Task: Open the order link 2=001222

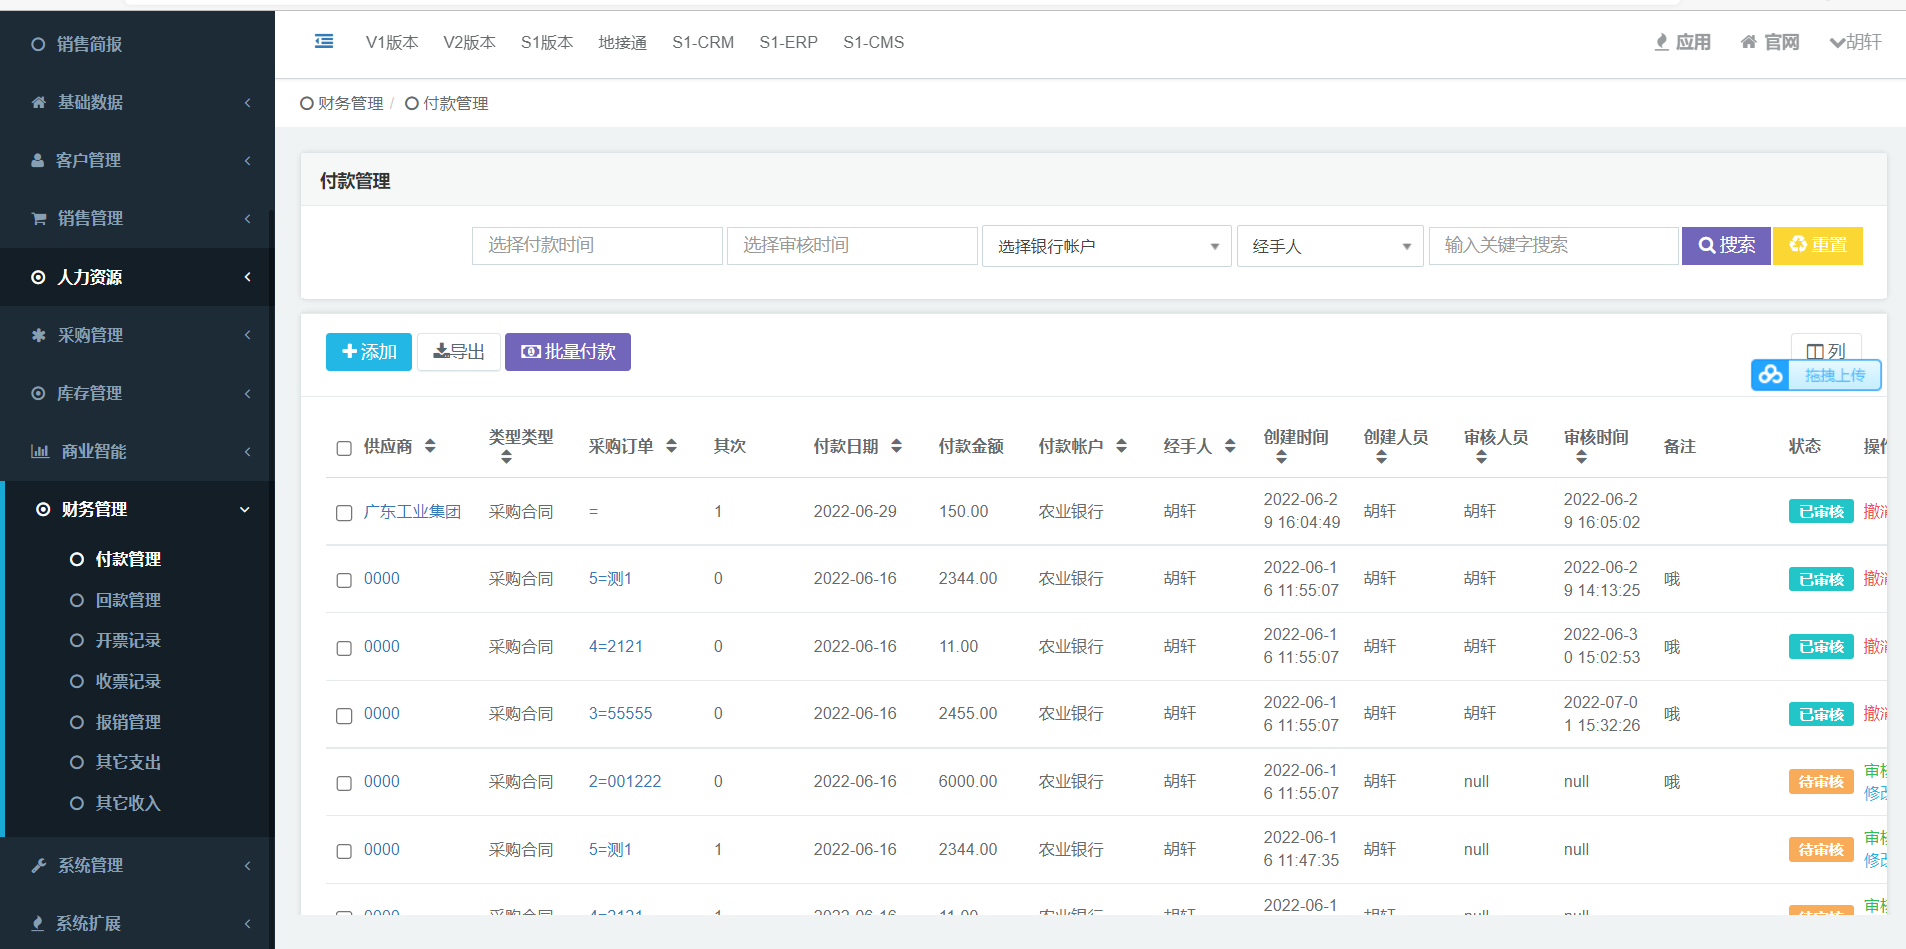Action: pyautogui.click(x=625, y=782)
